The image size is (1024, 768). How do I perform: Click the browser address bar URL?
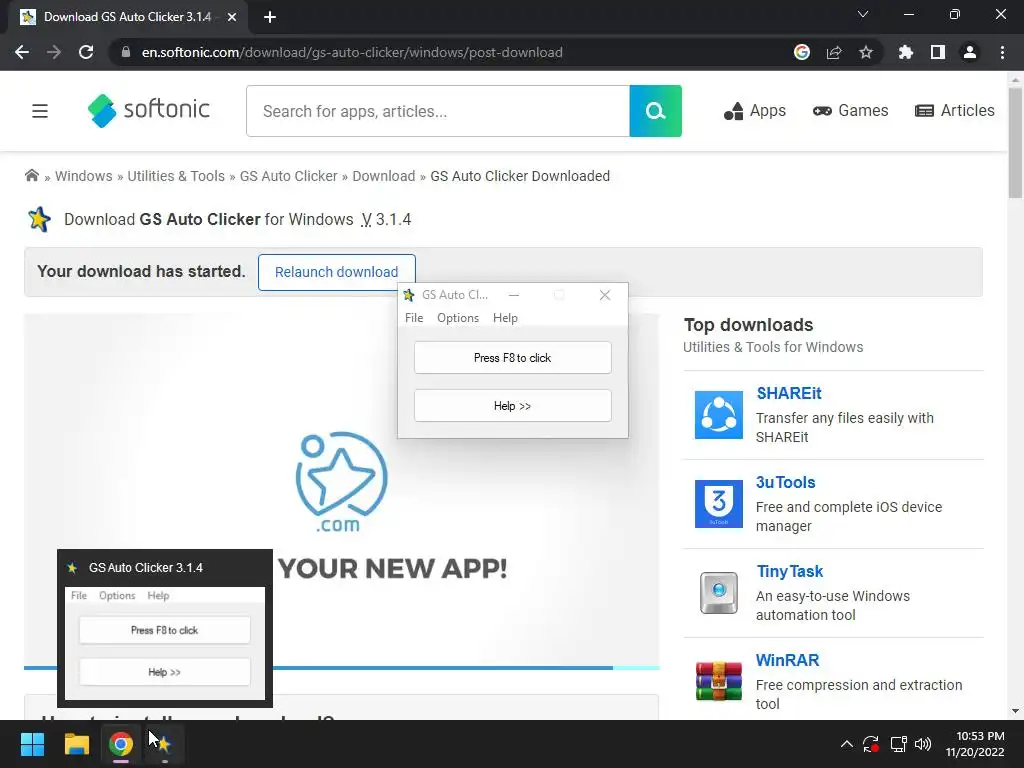352,52
